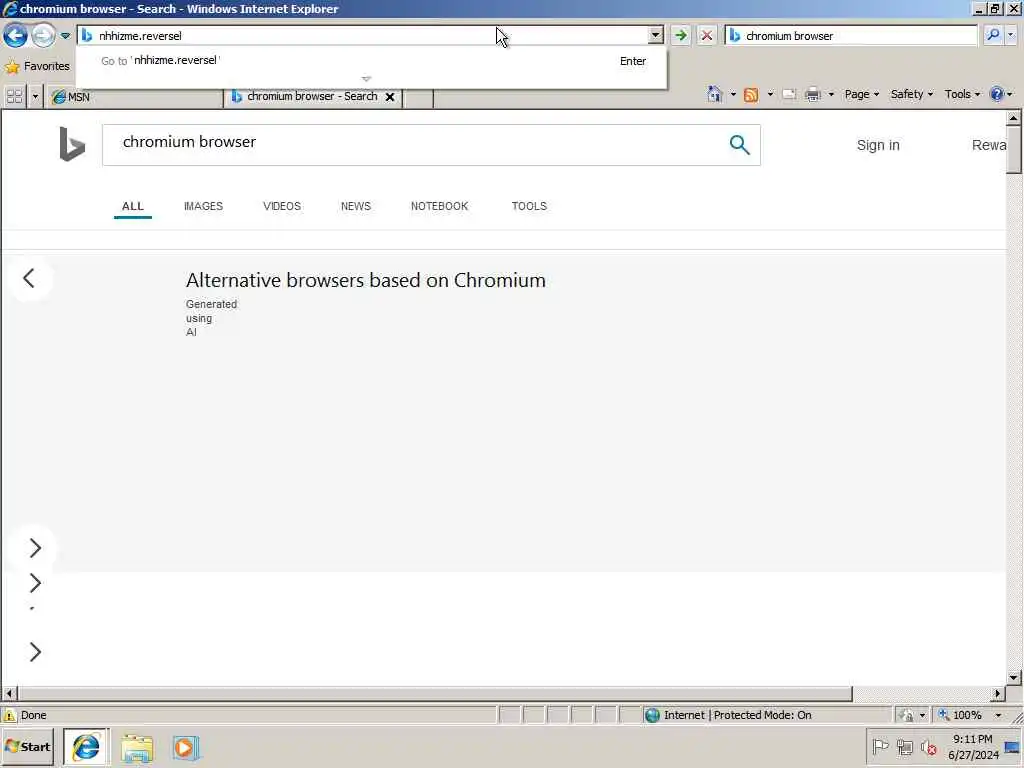The height and width of the screenshot is (768, 1024).
Task: Click the Read Mail icon
Action: pyautogui.click(x=789, y=95)
